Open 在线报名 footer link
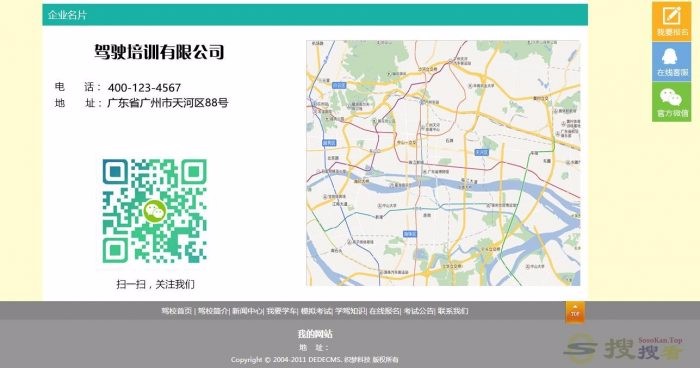The width and height of the screenshot is (700, 368). point(384,311)
